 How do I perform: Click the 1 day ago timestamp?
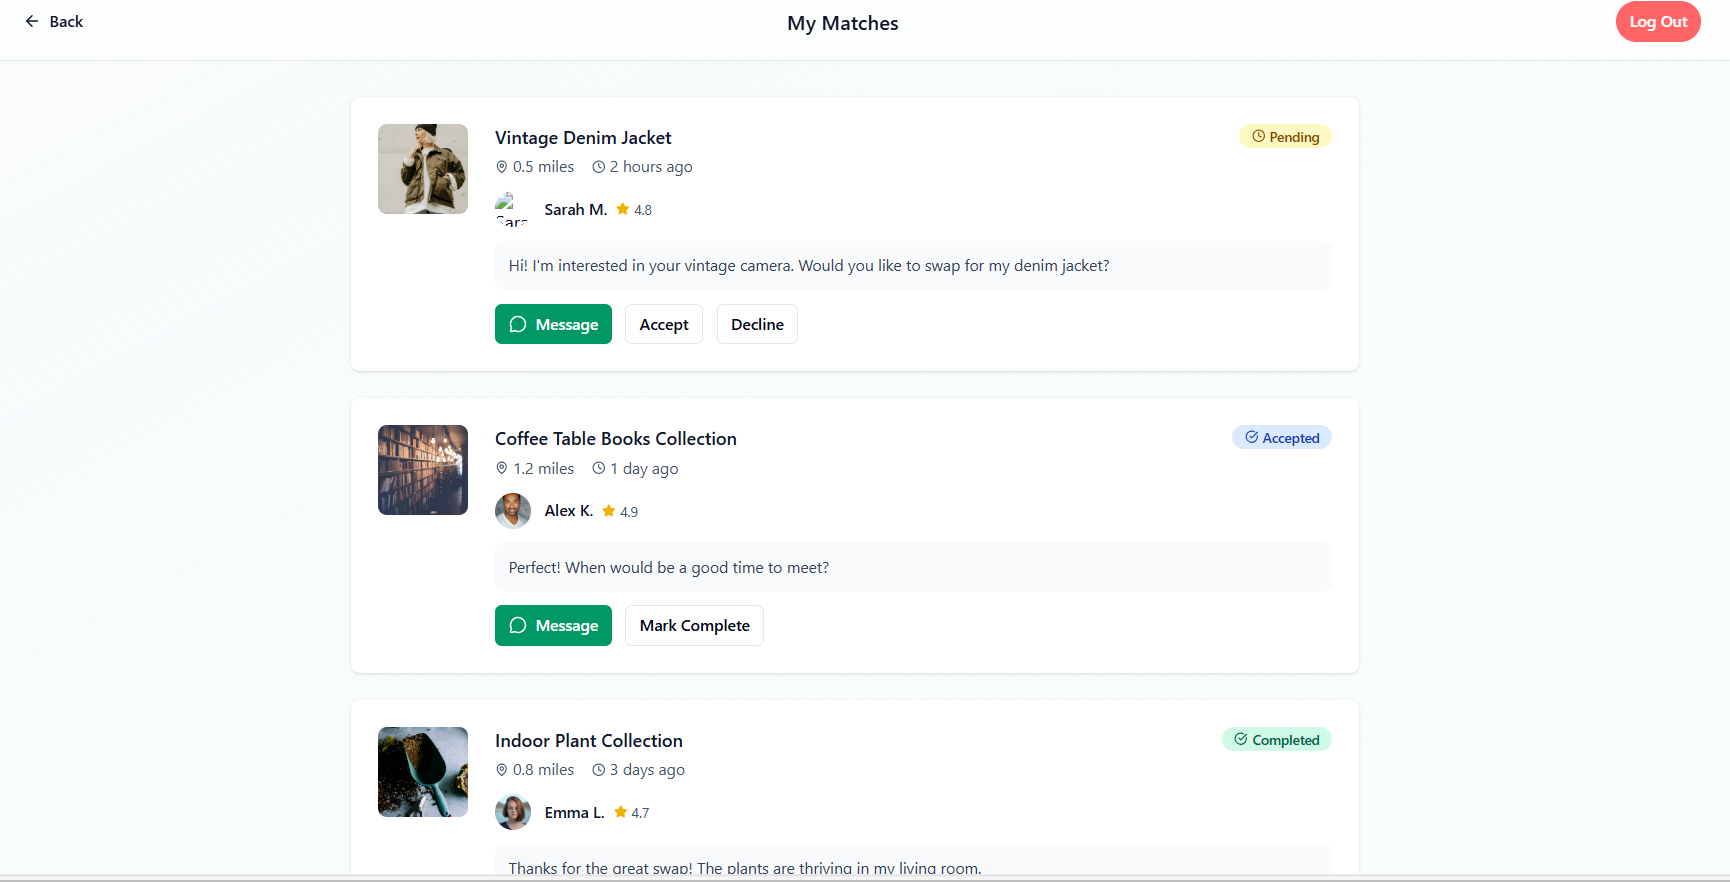(644, 469)
